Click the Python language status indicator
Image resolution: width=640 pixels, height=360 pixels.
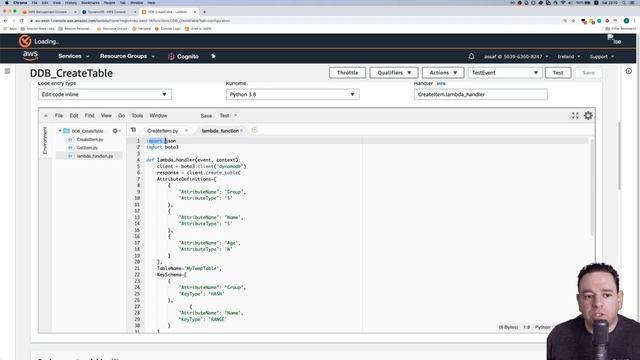pos(542,327)
